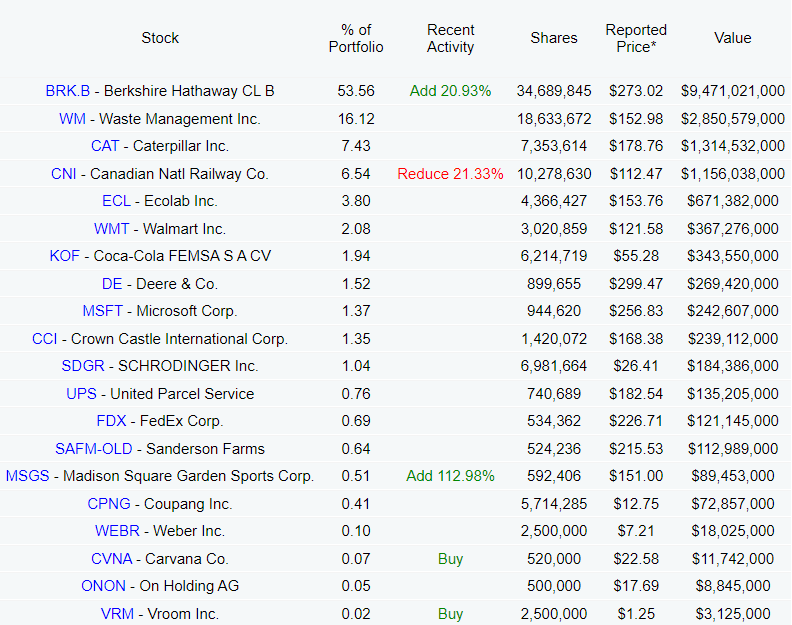Click the WM ticker link
792x625 pixels.
click(72, 119)
